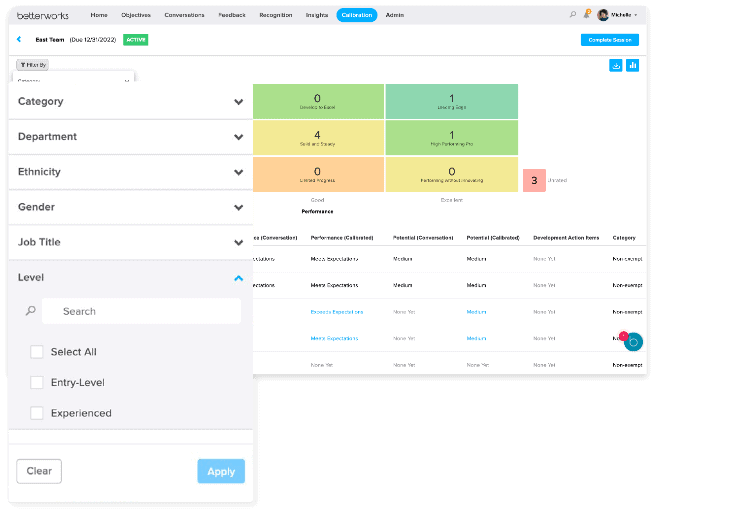731x514 pixels.
Task: Check the Experienced checkbox
Action: 37,413
